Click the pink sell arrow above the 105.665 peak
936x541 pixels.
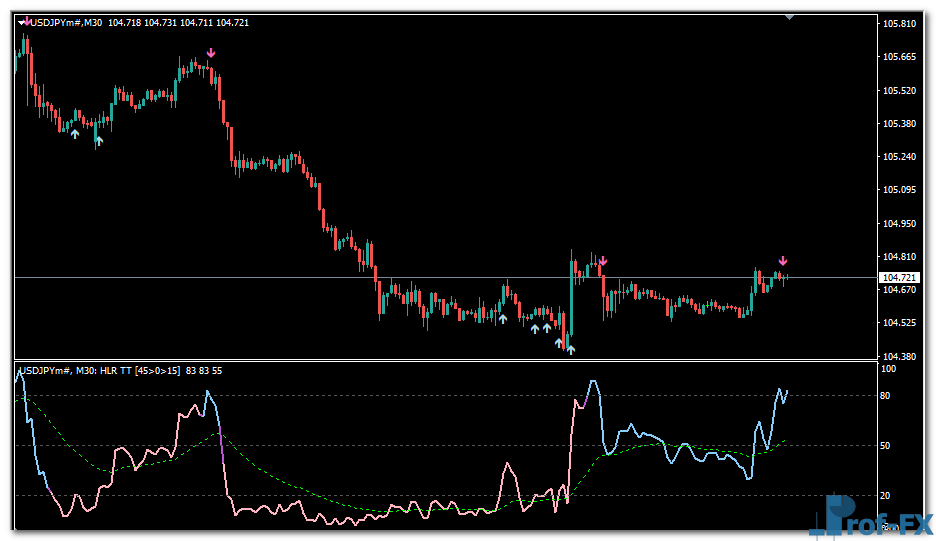[x=210, y=53]
